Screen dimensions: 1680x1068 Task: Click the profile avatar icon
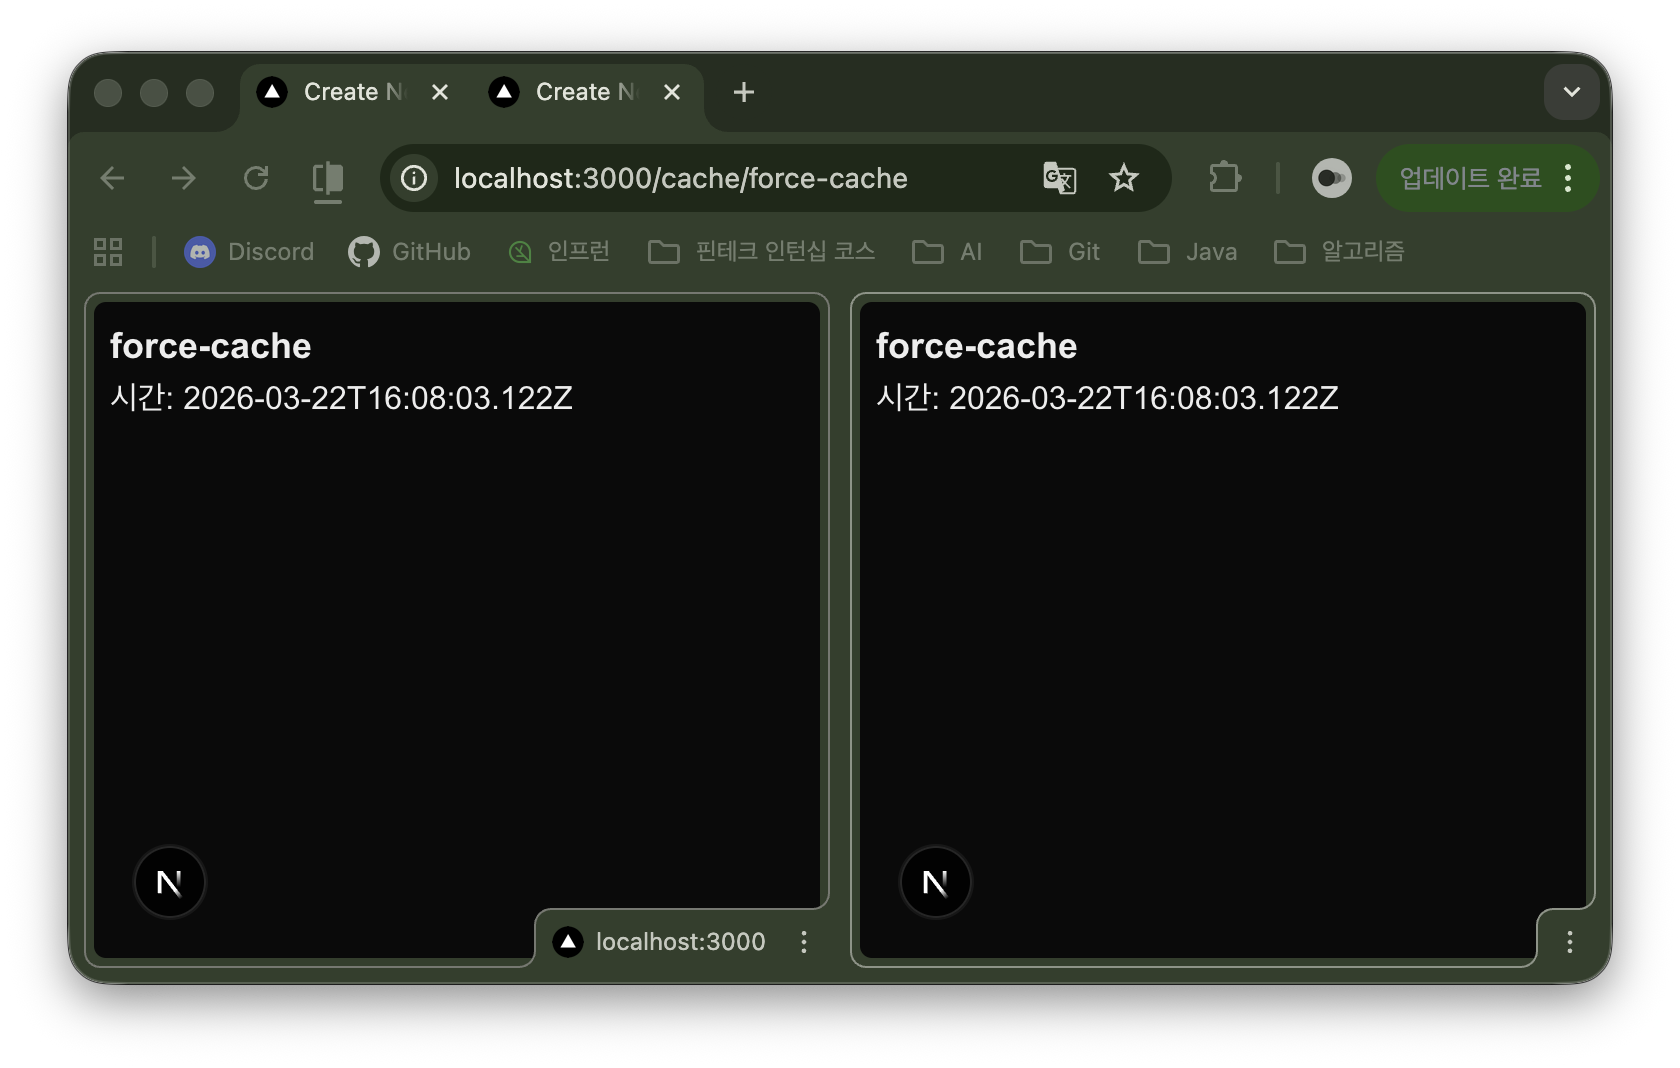[1331, 178]
